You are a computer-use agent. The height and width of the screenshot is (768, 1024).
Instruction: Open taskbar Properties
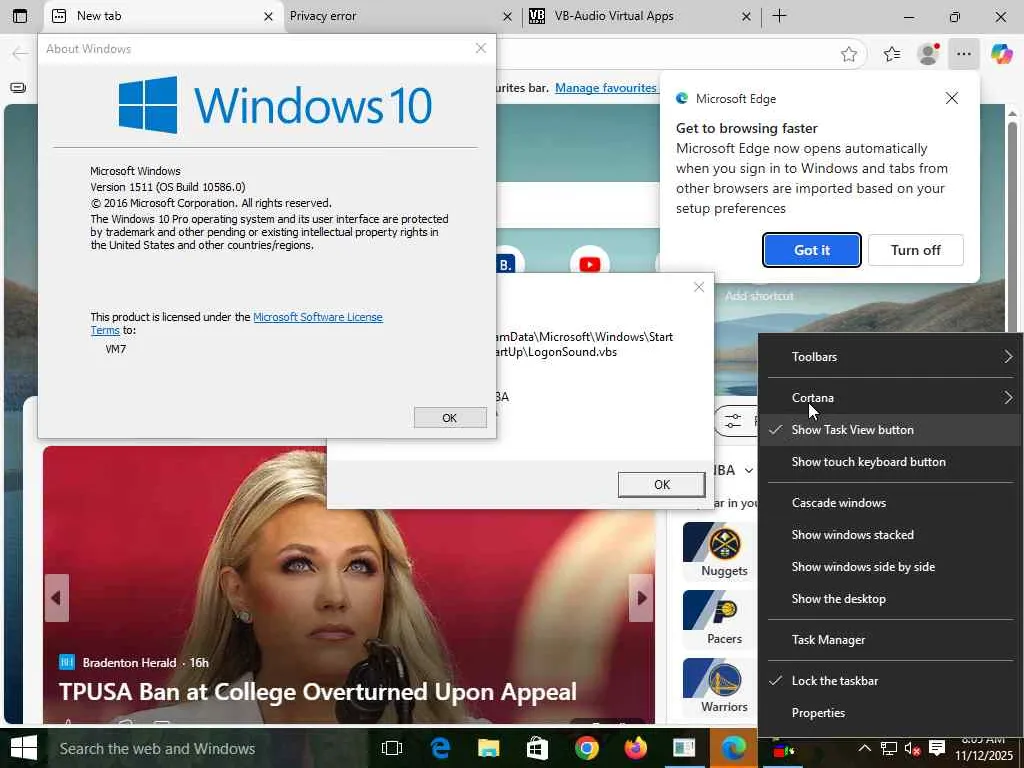[891, 712]
